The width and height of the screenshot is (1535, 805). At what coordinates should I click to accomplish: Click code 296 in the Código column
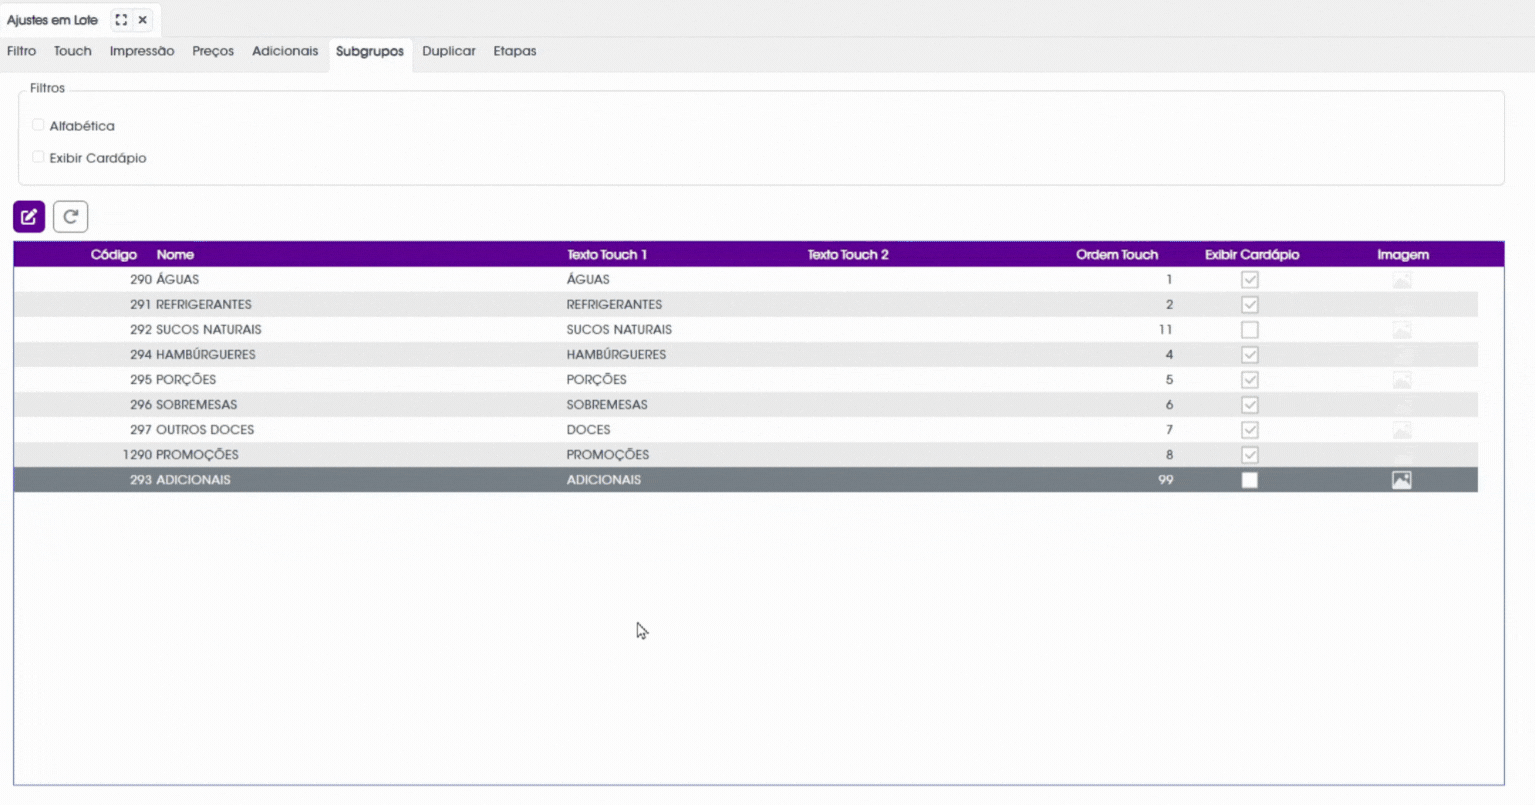[x=141, y=405]
